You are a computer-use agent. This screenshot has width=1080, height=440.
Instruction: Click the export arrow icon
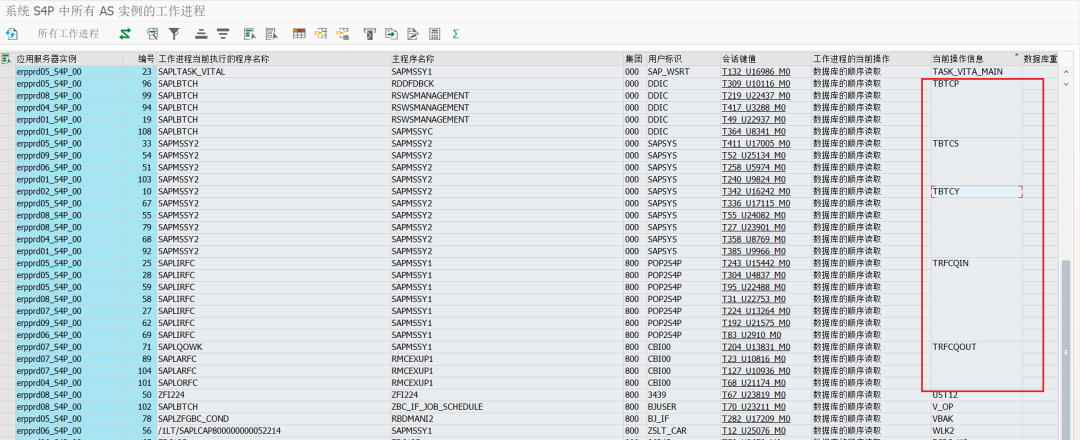coord(391,33)
